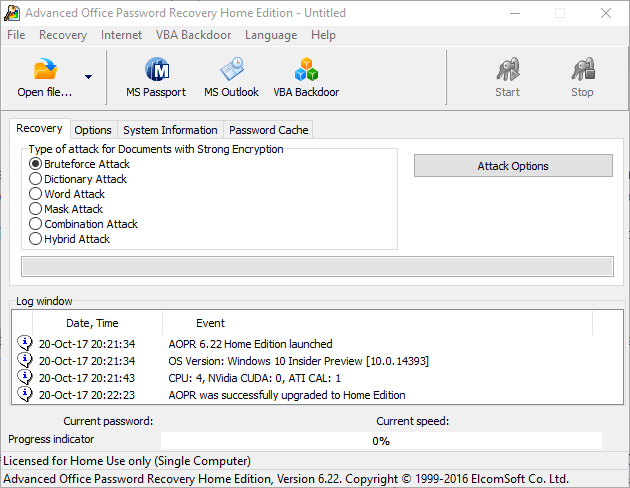Select Mask Attack radio button
Viewport: 630px width, 488px height.
(x=36, y=209)
